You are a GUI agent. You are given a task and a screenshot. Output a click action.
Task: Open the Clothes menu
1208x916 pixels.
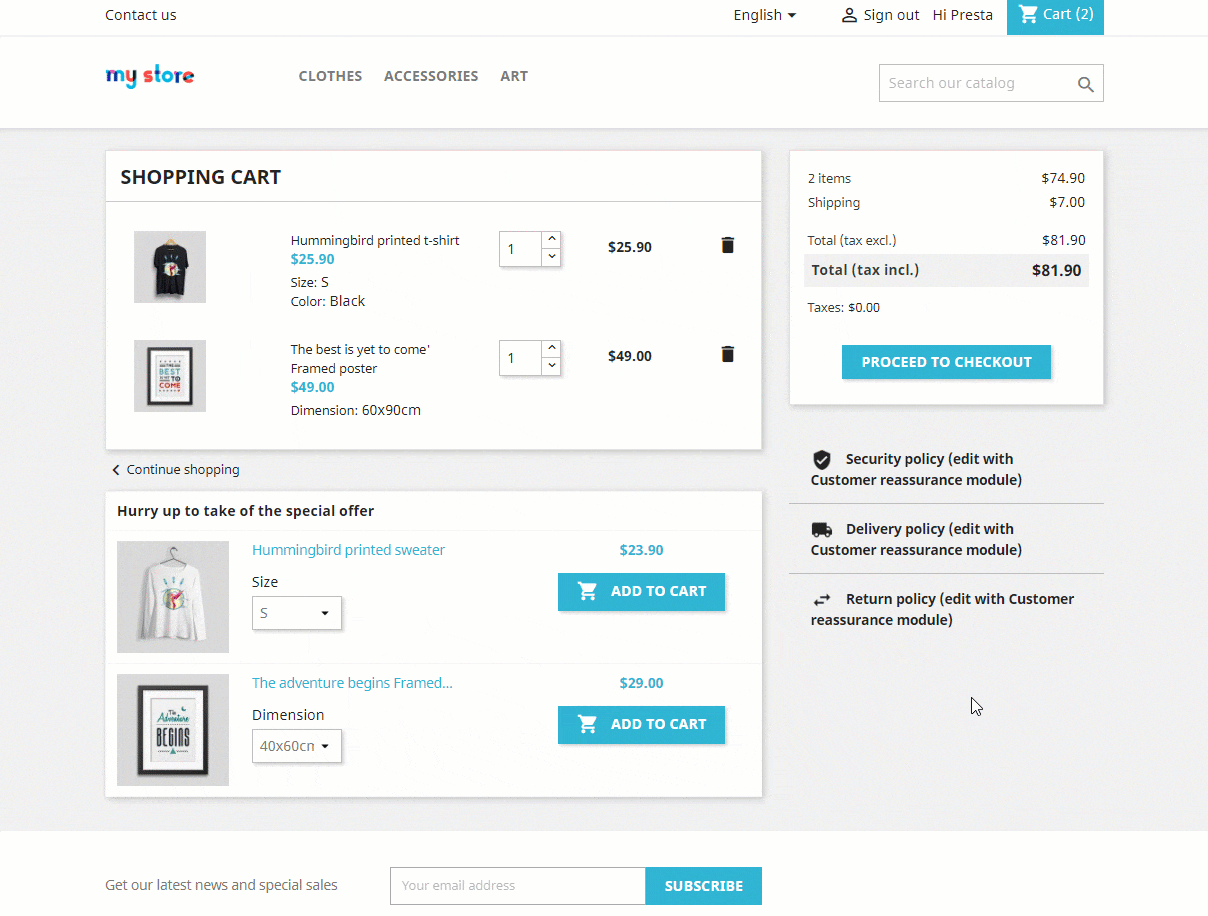pos(330,76)
